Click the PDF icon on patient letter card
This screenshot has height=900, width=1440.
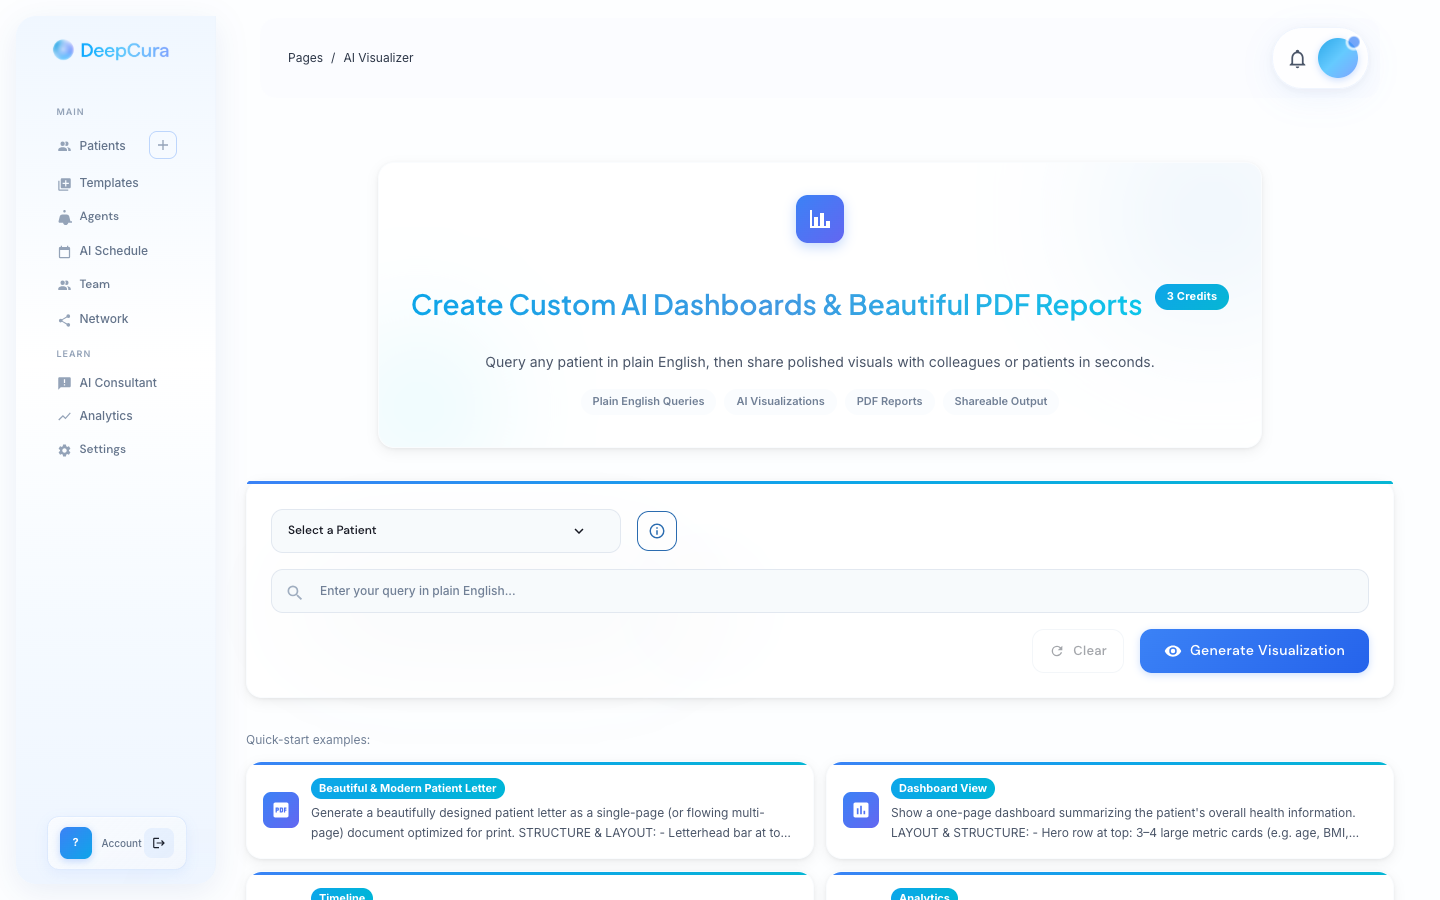click(x=281, y=810)
